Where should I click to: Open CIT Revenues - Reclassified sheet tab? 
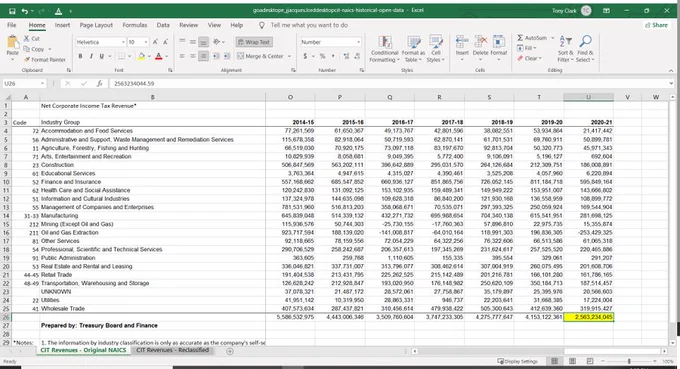(172, 350)
